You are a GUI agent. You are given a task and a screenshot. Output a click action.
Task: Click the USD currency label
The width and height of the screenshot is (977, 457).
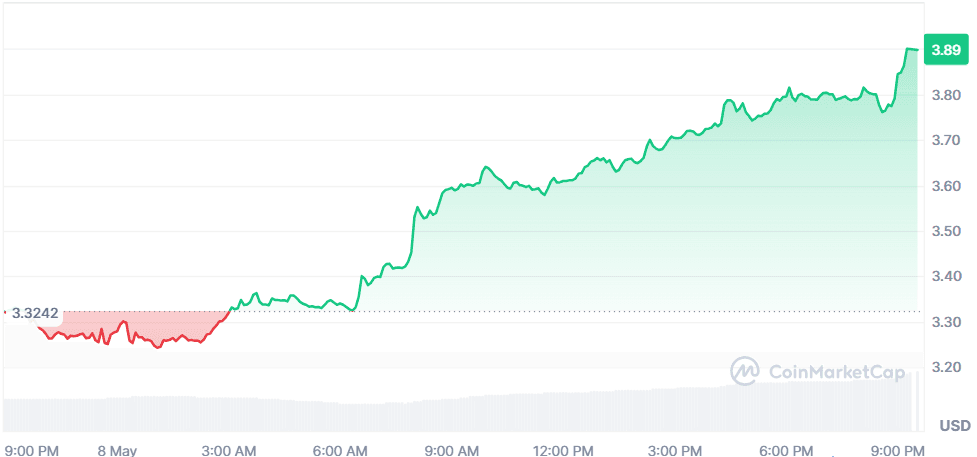tap(954, 425)
